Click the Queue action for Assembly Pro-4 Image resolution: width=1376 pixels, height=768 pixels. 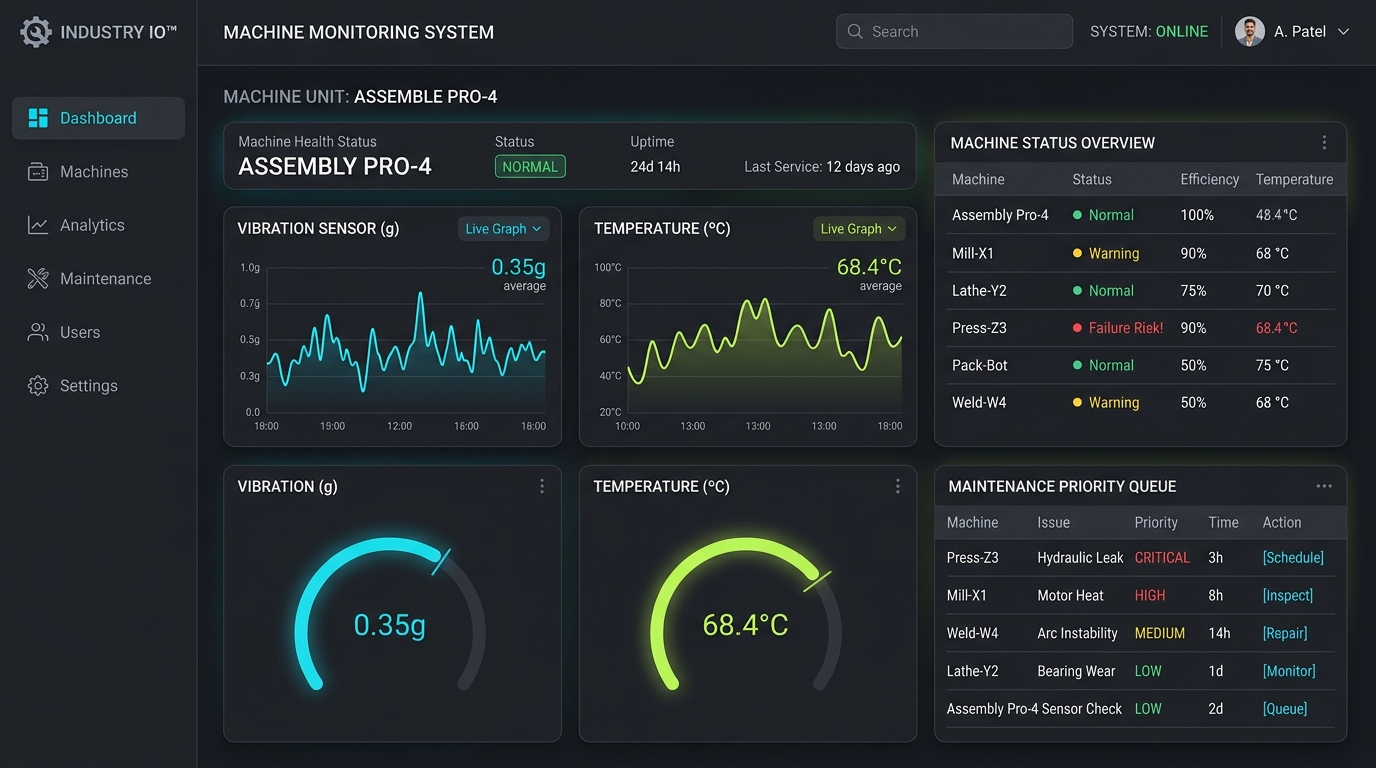(x=1285, y=709)
